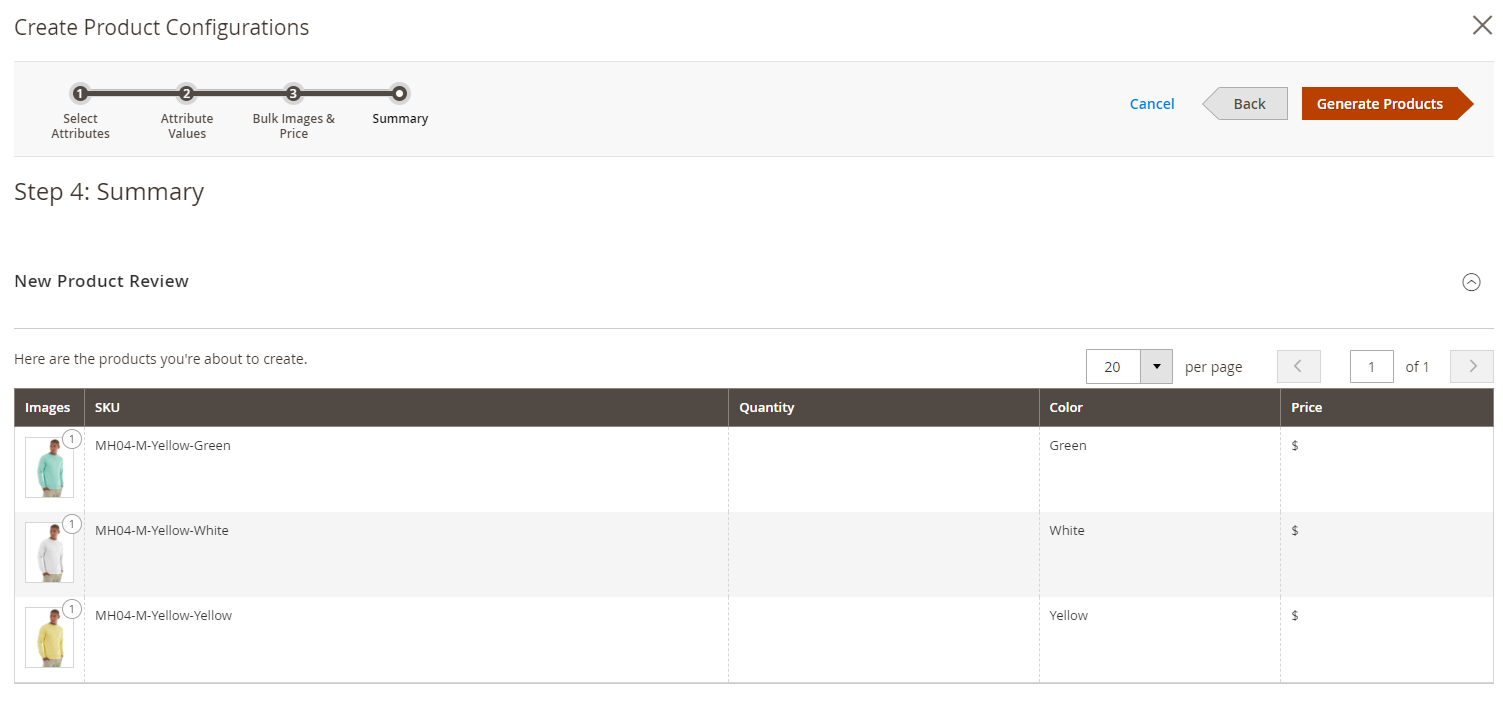1503x705 pixels.
Task: Jump to step 1 Select Attributes
Action: pyautogui.click(x=80, y=94)
